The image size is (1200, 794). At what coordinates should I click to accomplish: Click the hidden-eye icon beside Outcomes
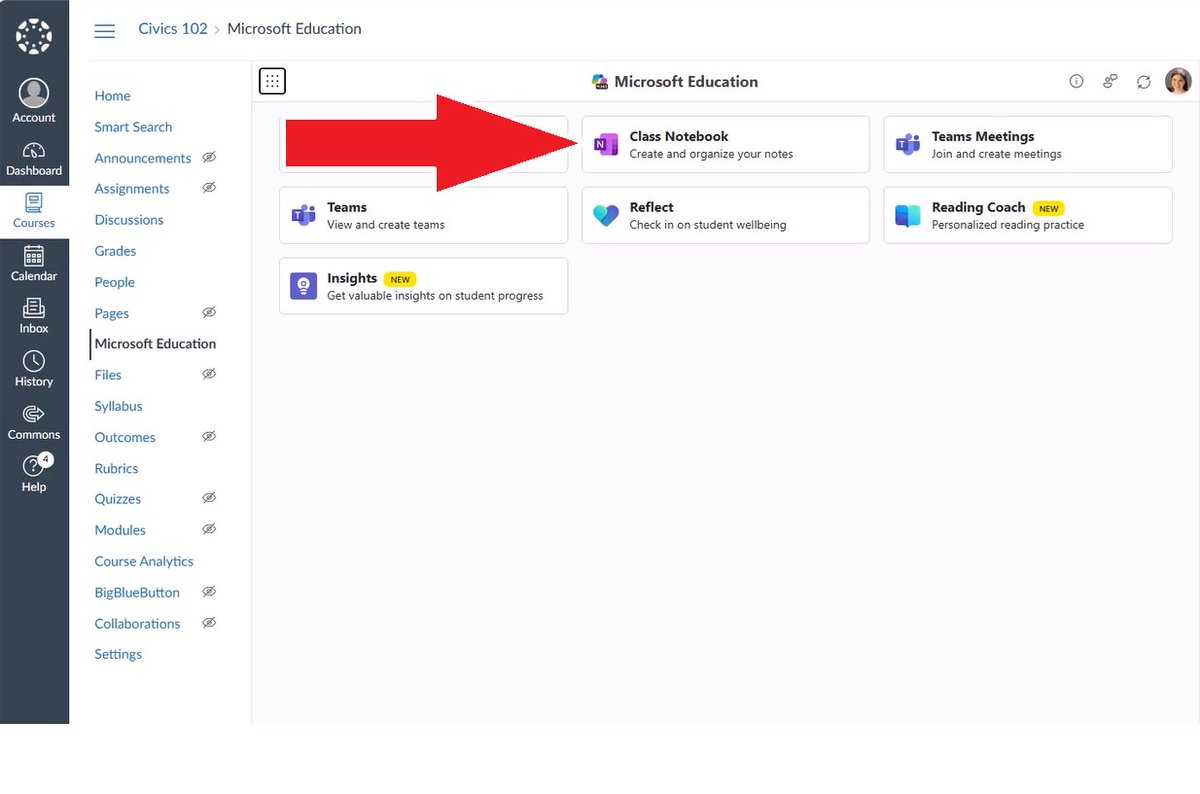tap(209, 436)
